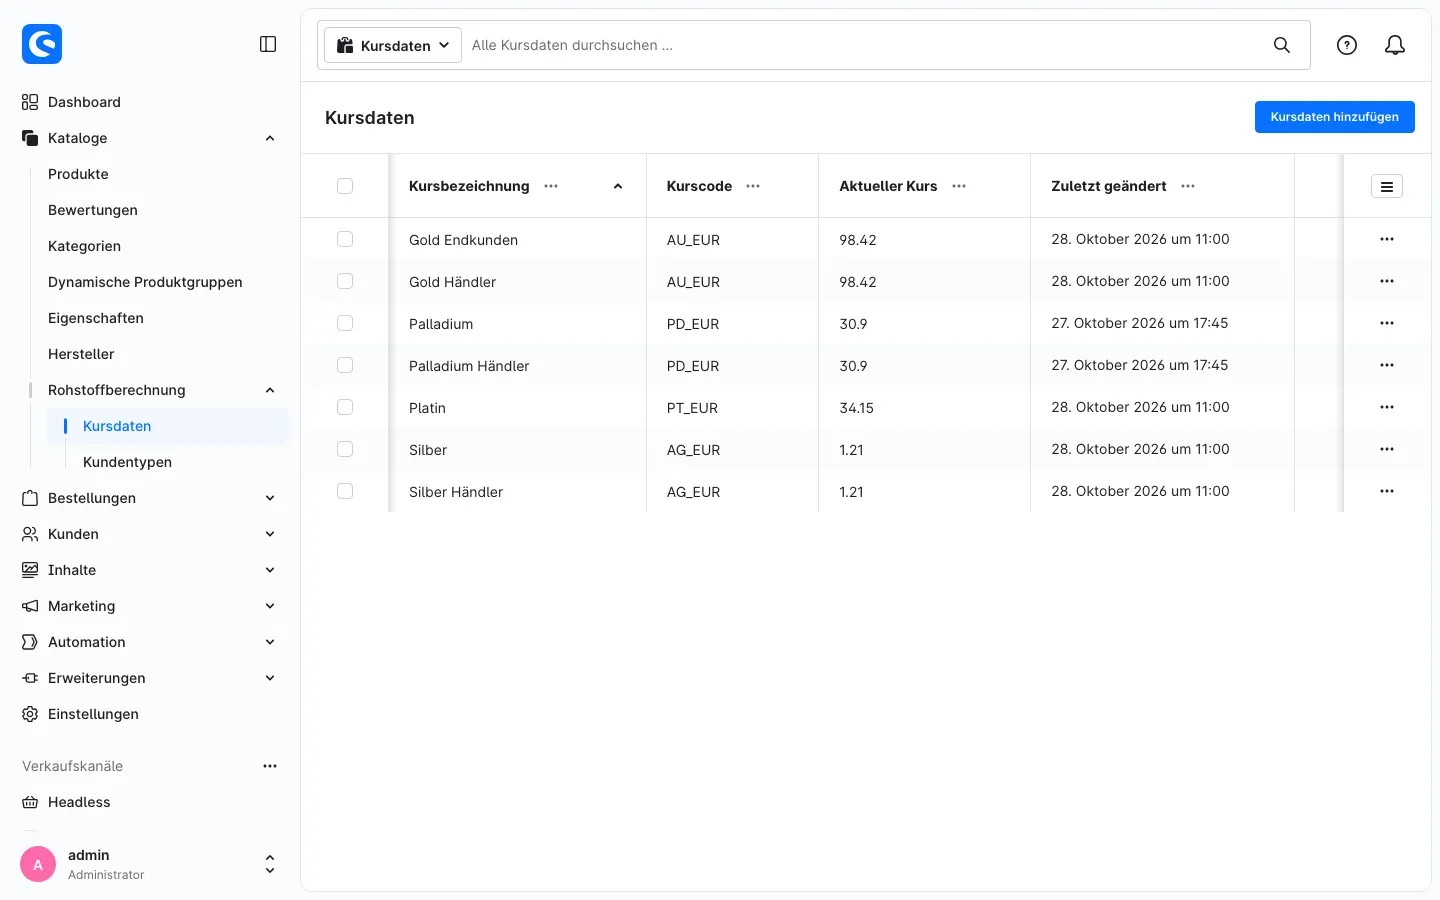Open the grid column settings list icon

point(1387,186)
